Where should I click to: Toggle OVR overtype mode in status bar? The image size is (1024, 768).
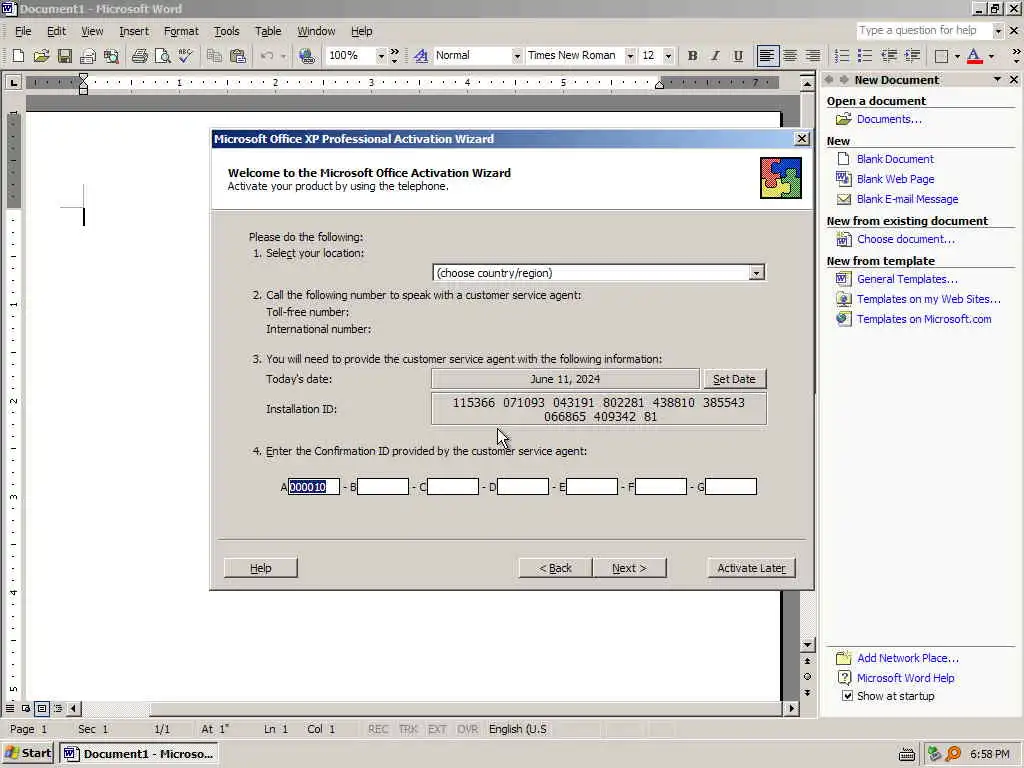(467, 729)
